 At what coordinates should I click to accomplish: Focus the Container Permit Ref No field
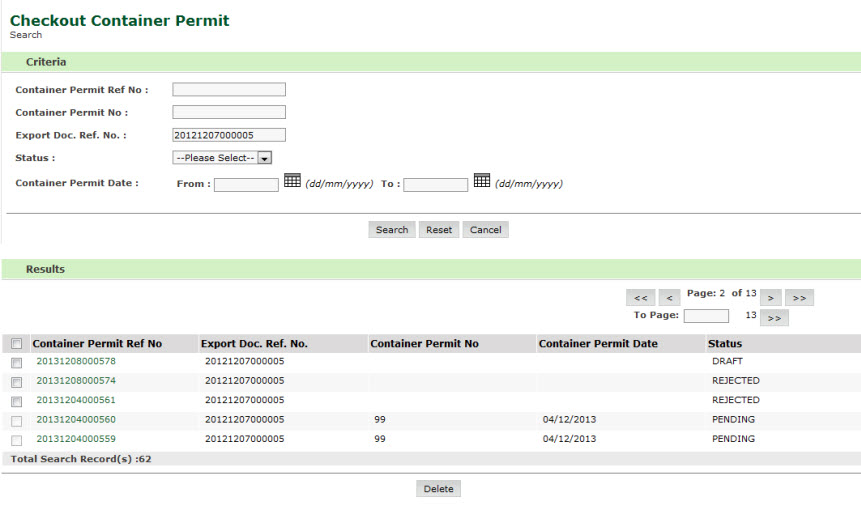pos(229,90)
